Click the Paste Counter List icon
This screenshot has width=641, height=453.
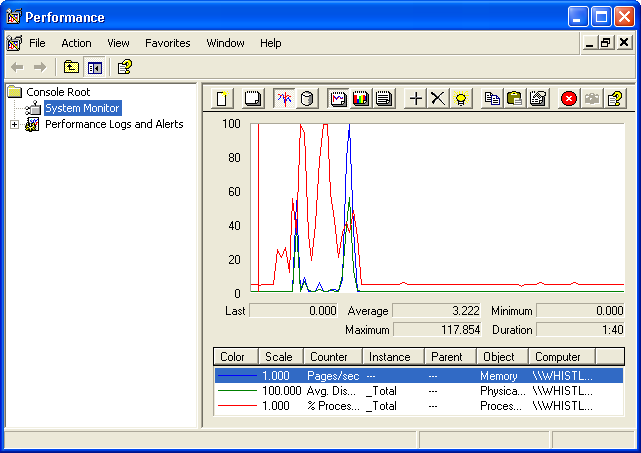pos(515,98)
